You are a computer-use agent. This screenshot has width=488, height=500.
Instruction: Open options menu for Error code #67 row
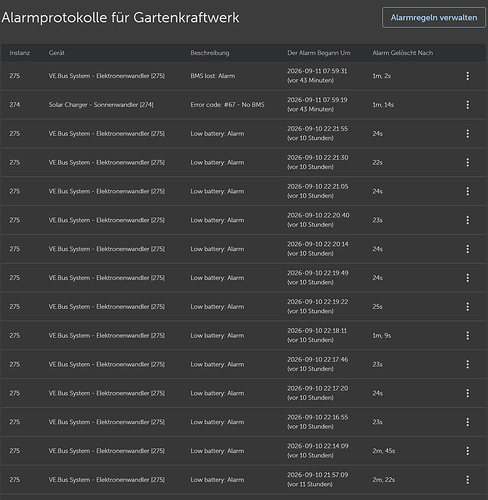point(468,105)
